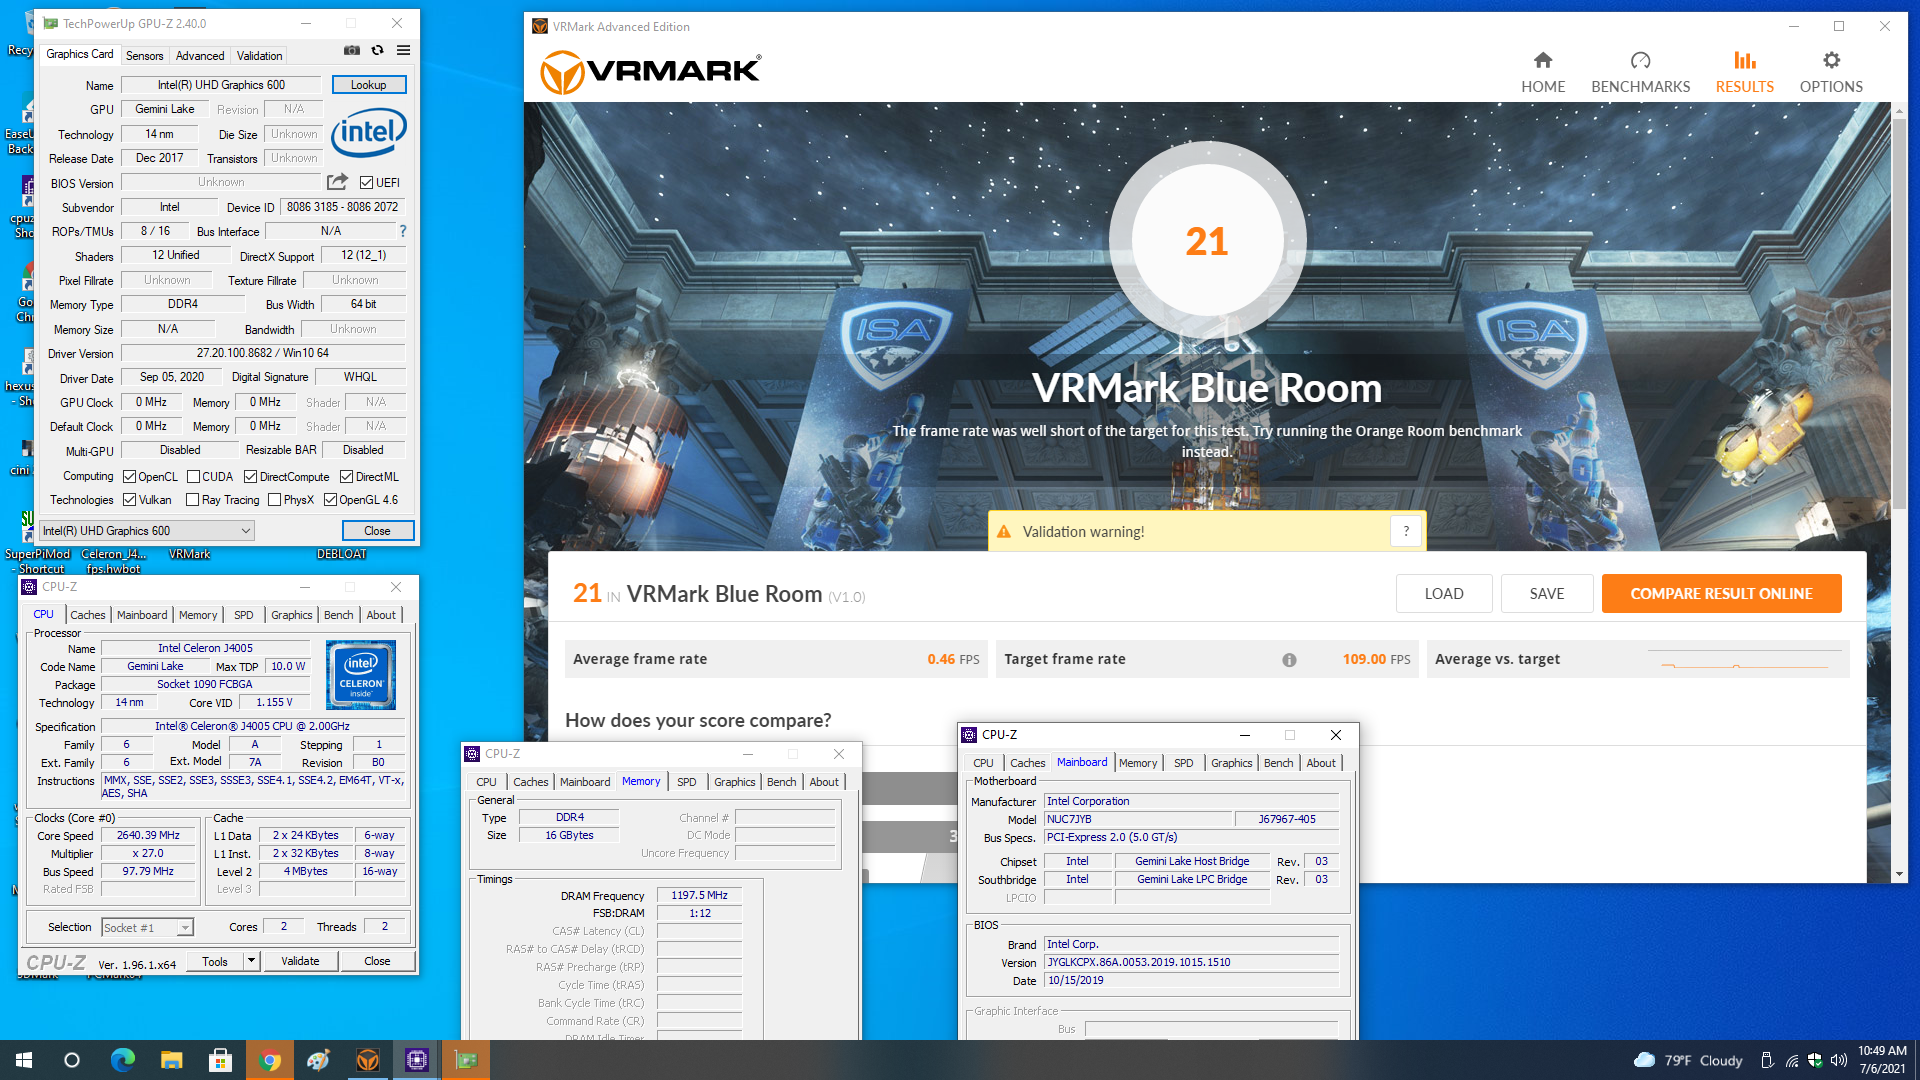1920x1080 pixels.
Task: Toggle the CUDA checkbox
Action: pyautogui.click(x=193, y=477)
